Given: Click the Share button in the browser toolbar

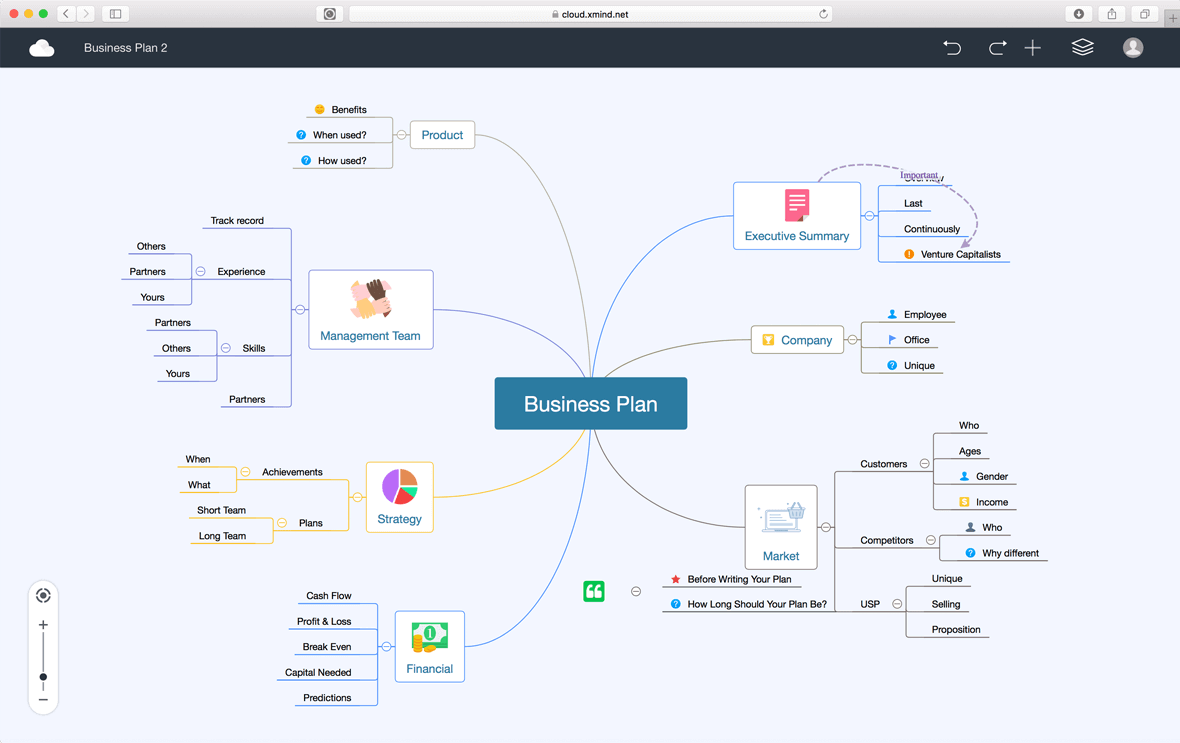Looking at the screenshot, I should [1111, 14].
